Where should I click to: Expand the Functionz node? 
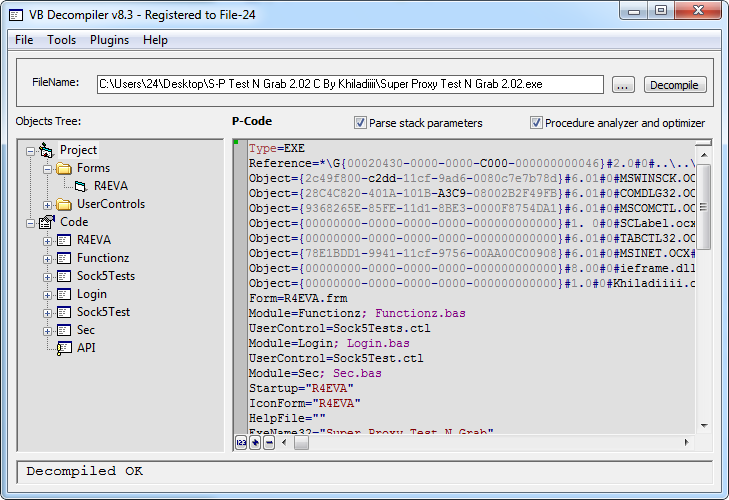(x=47, y=259)
